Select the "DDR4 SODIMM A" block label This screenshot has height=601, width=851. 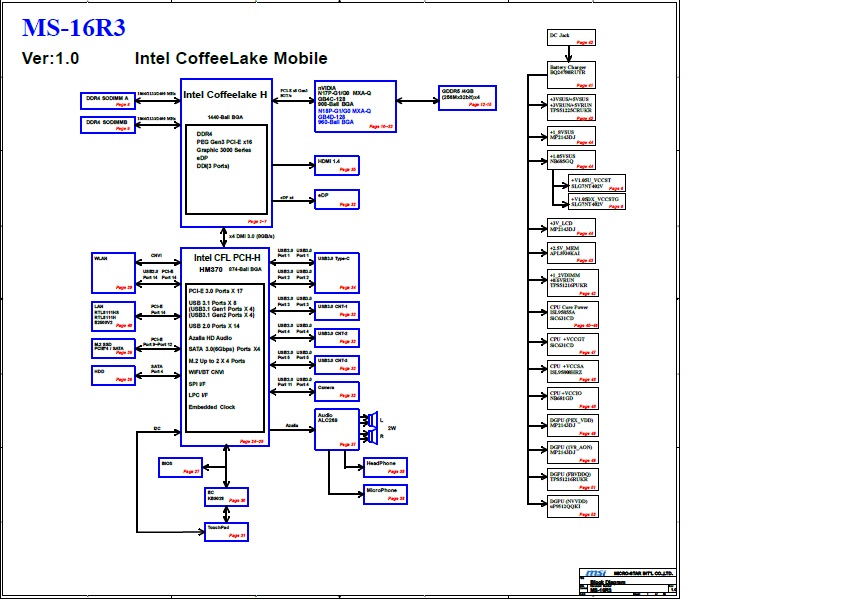107,98
